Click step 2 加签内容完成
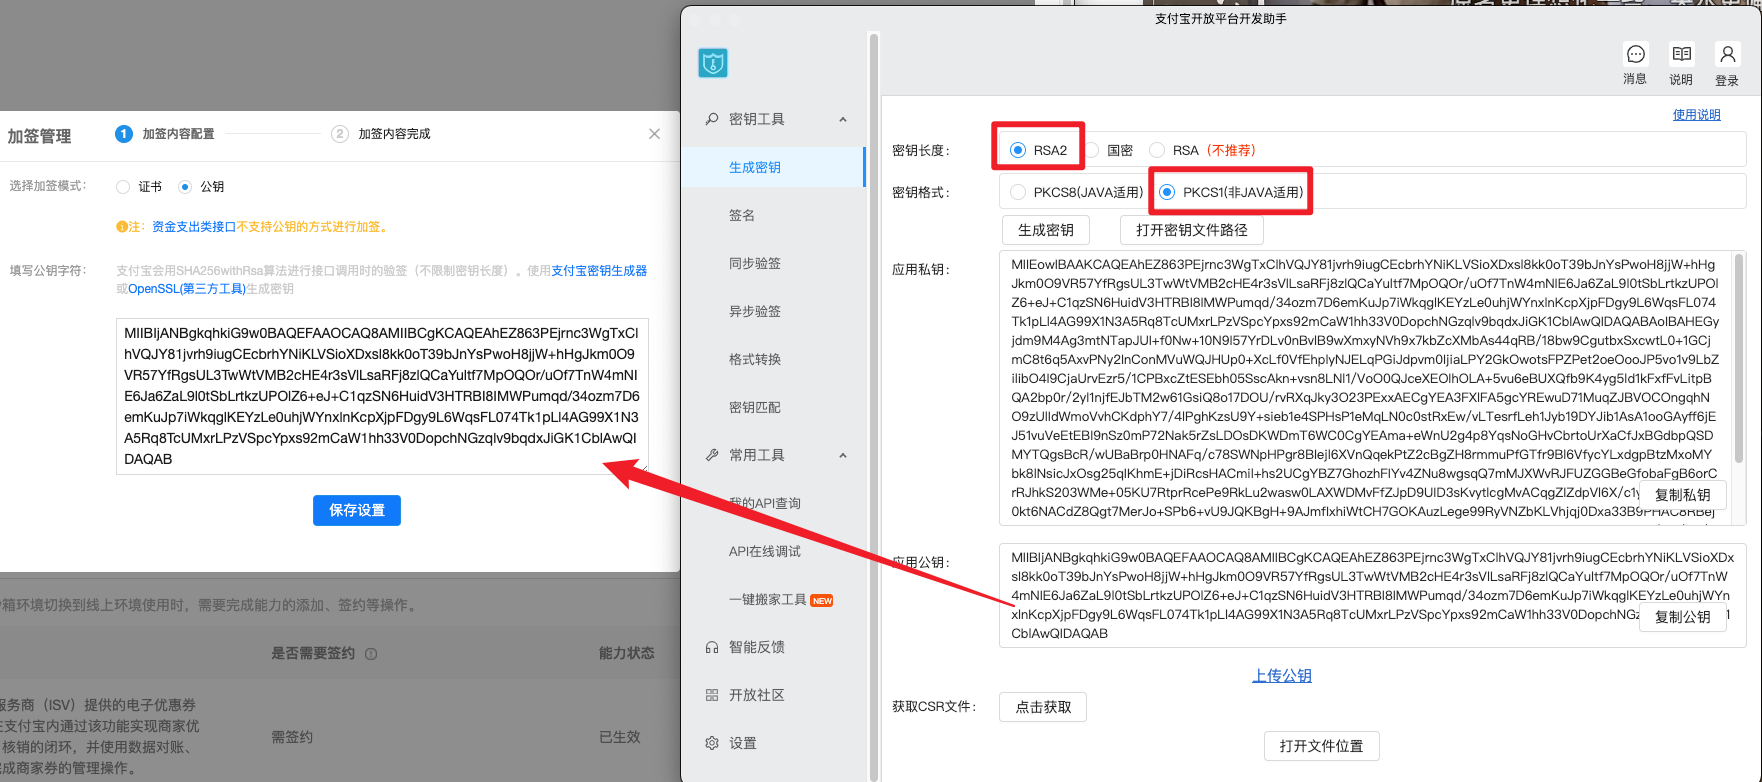The width and height of the screenshot is (1762, 782). [x=381, y=134]
